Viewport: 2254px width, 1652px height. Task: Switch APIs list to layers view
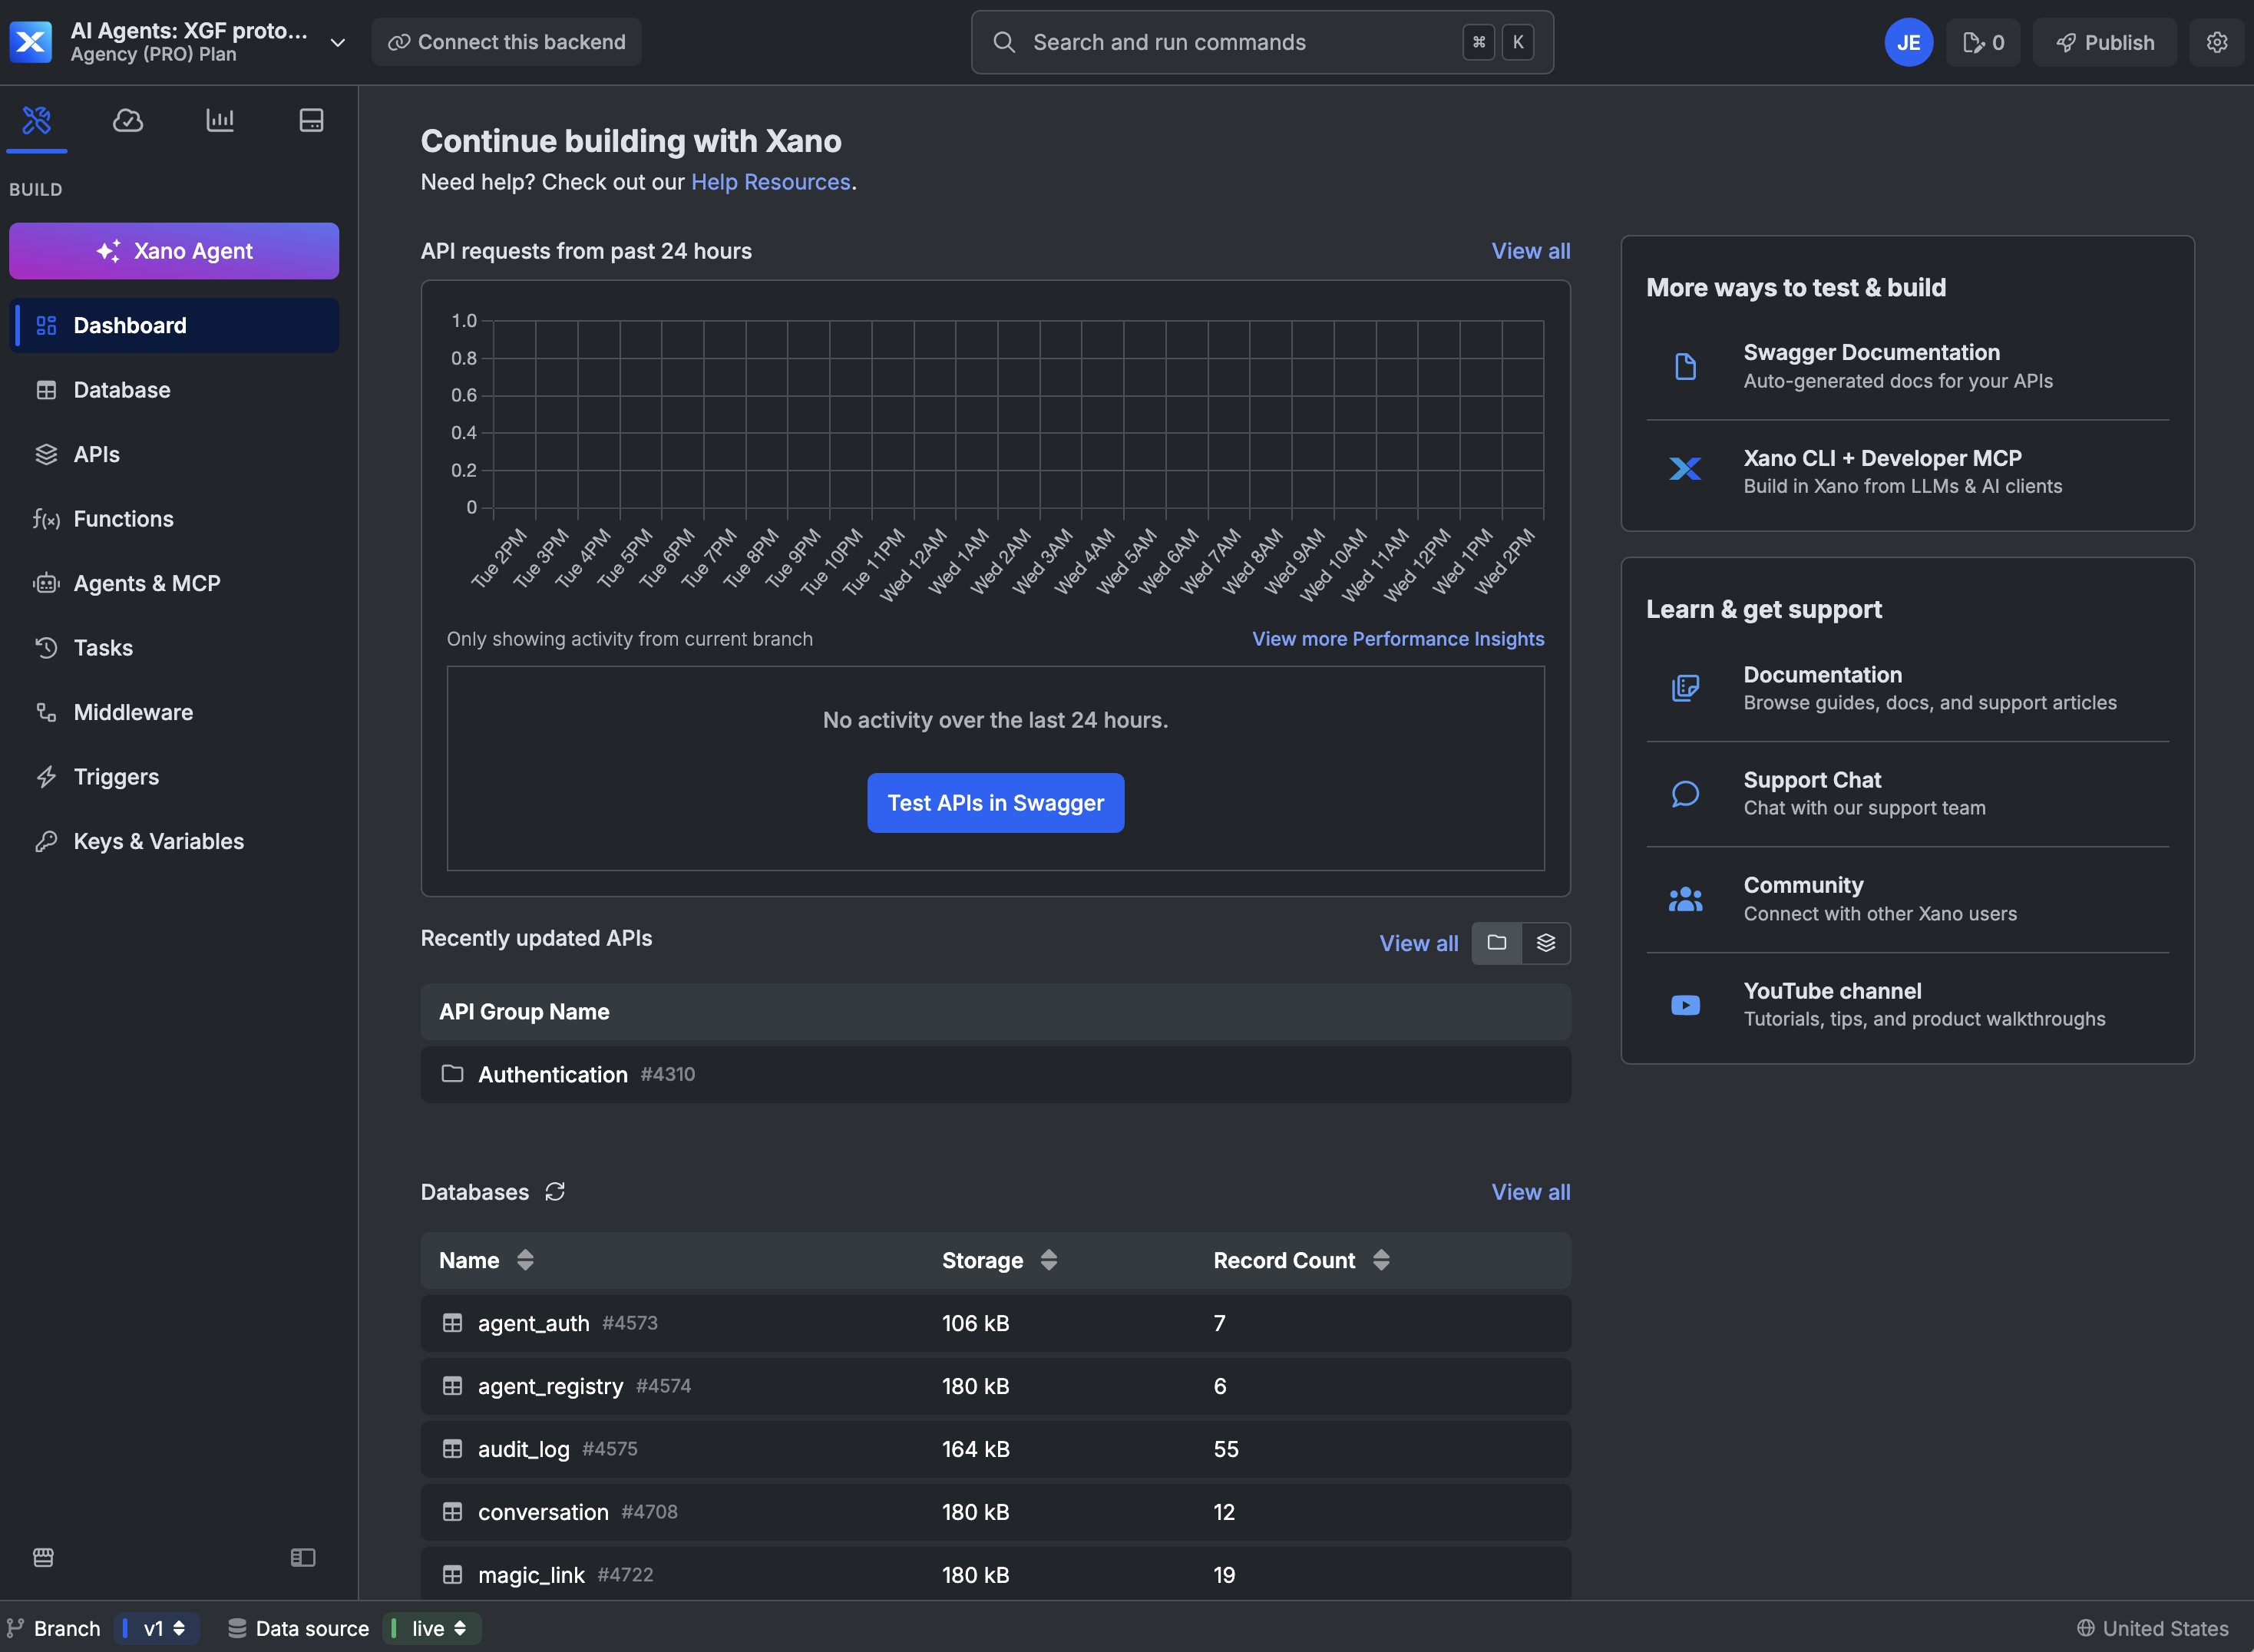pos(1546,943)
